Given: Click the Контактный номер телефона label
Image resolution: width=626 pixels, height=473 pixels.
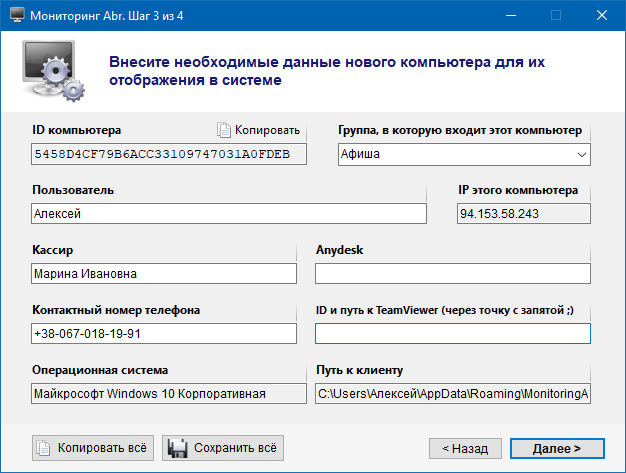Looking at the screenshot, I should tap(116, 310).
